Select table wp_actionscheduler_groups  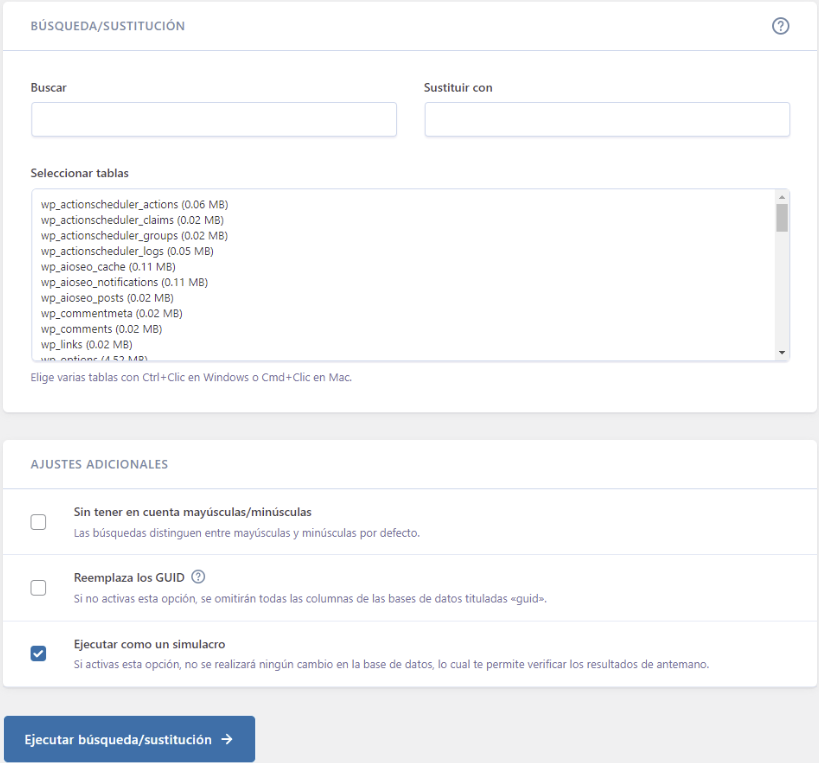tap(134, 236)
